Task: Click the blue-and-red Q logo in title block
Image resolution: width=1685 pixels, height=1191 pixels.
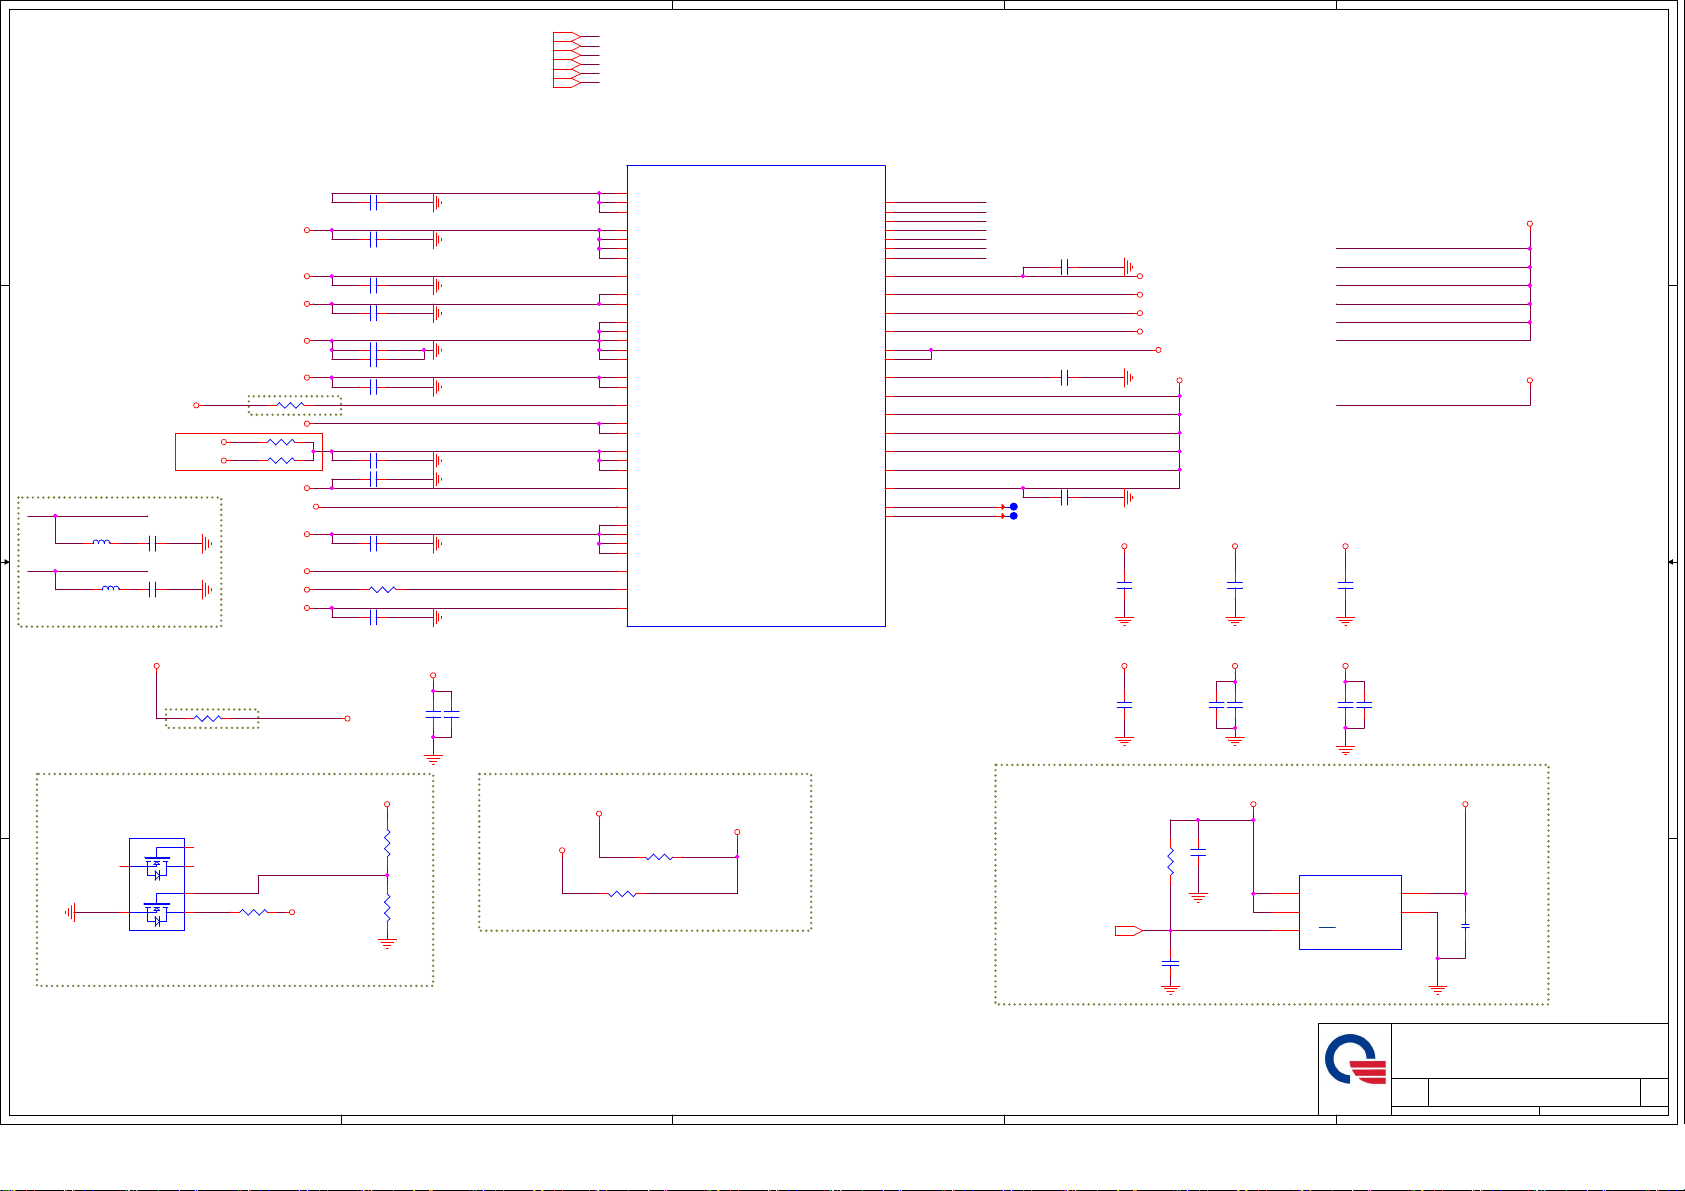Action: (1356, 1059)
